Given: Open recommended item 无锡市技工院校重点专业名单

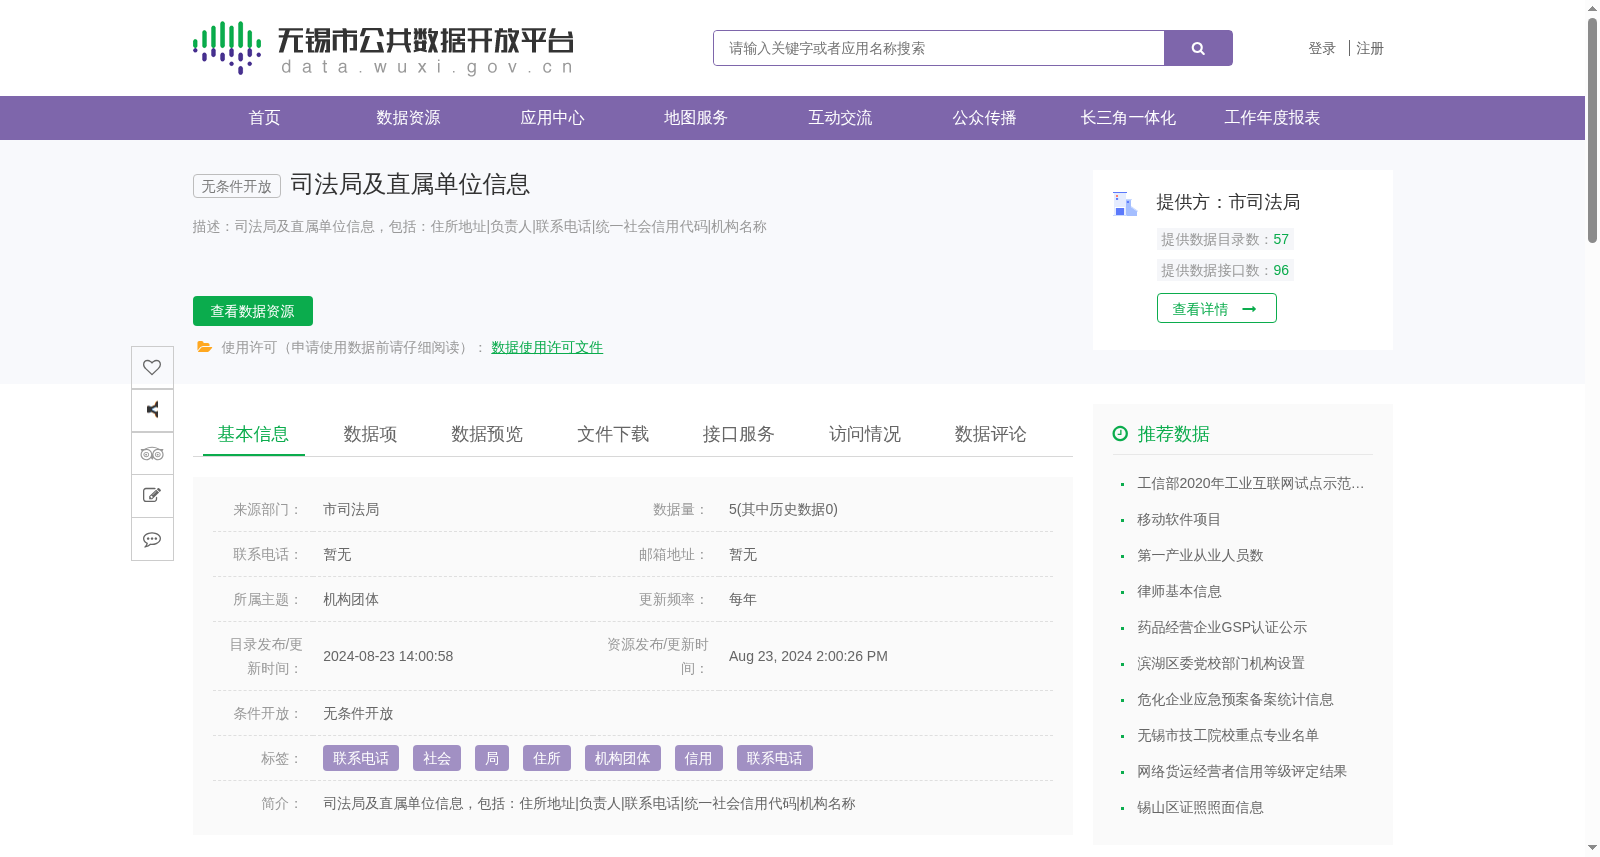Looking at the screenshot, I should [x=1228, y=735].
